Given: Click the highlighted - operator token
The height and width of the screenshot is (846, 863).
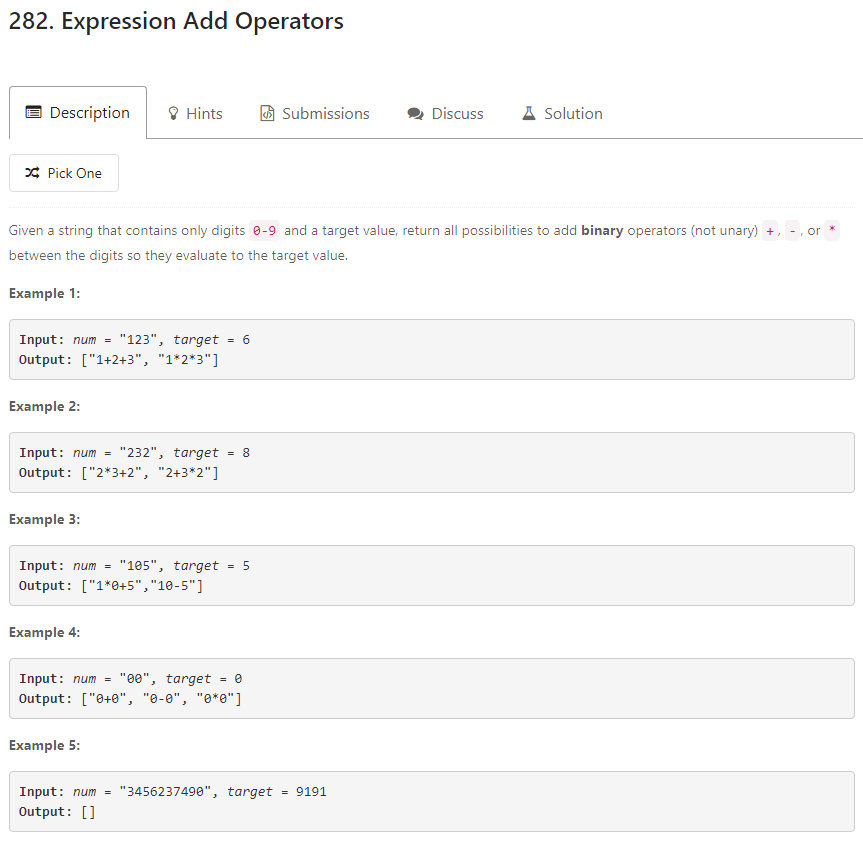Looking at the screenshot, I should point(793,230).
